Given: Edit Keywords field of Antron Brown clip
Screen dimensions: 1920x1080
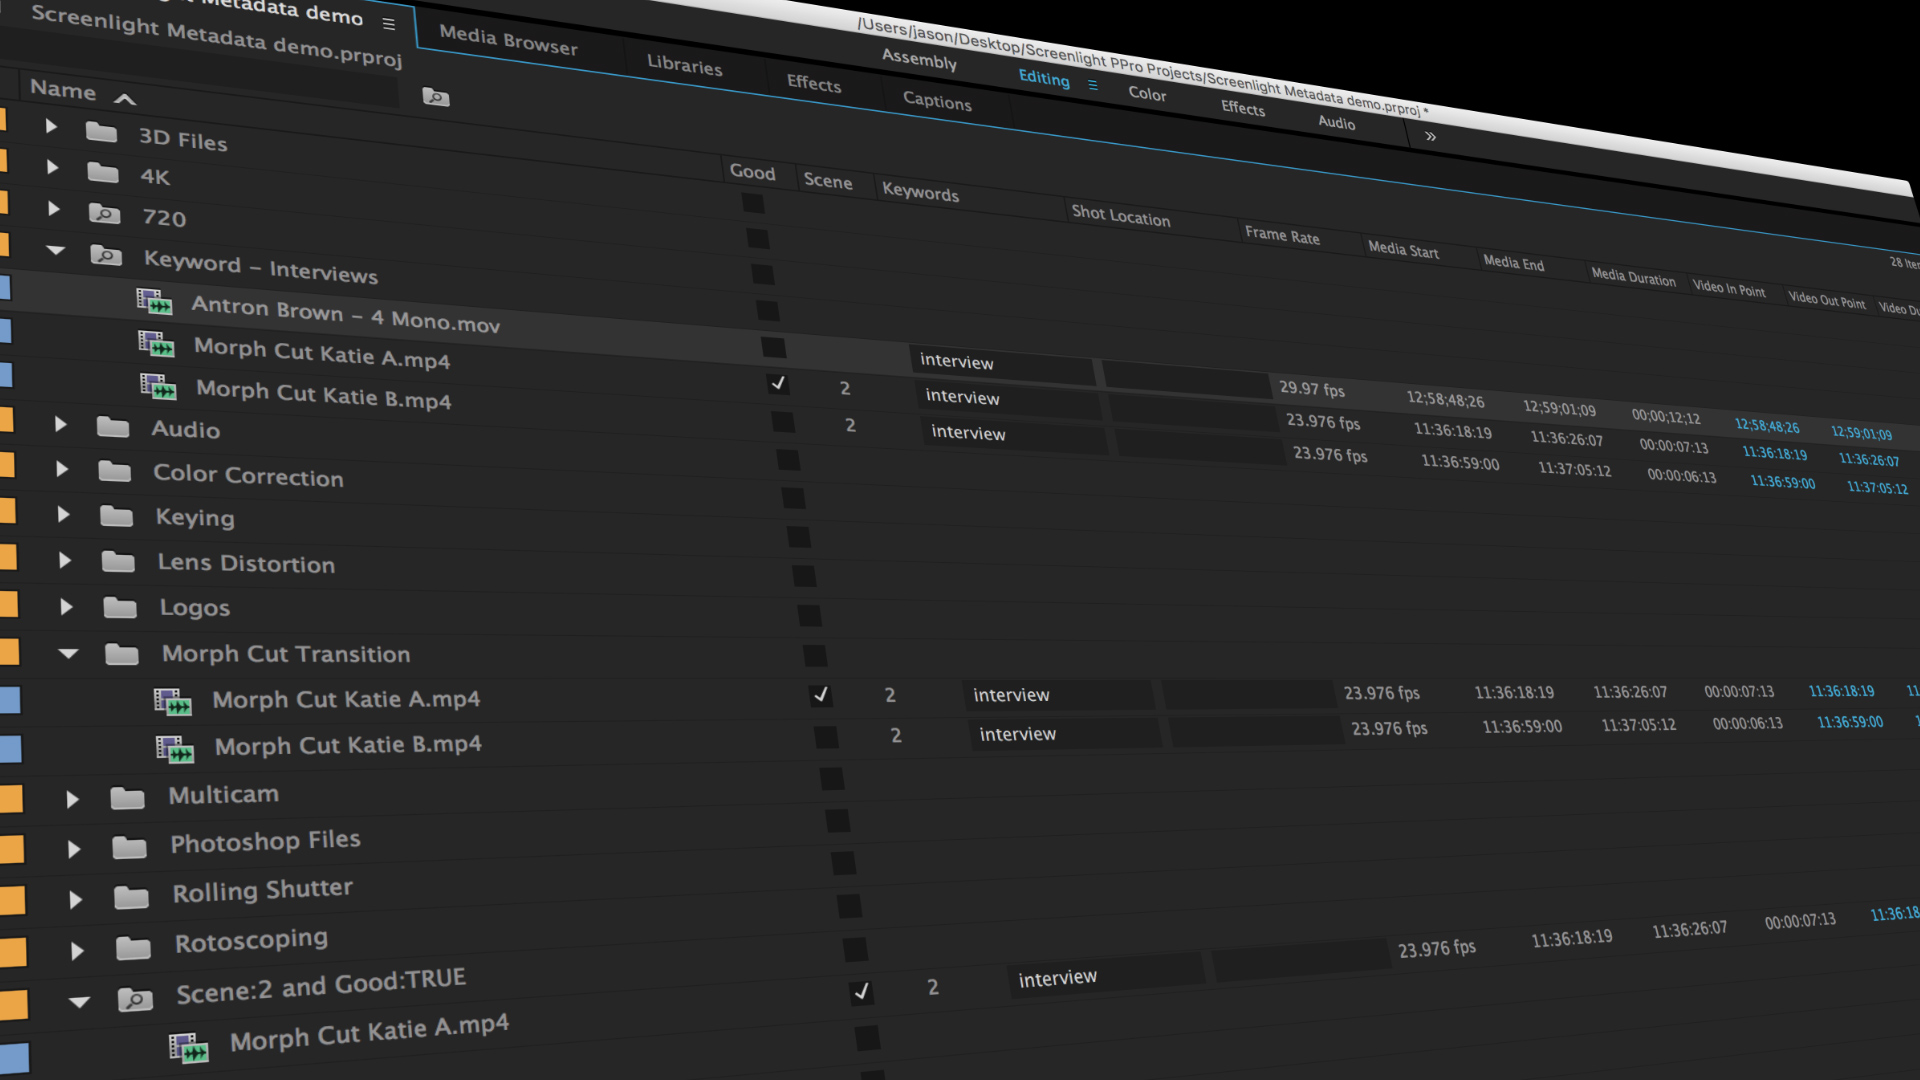Looking at the screenshot, I should point(1002,363).
